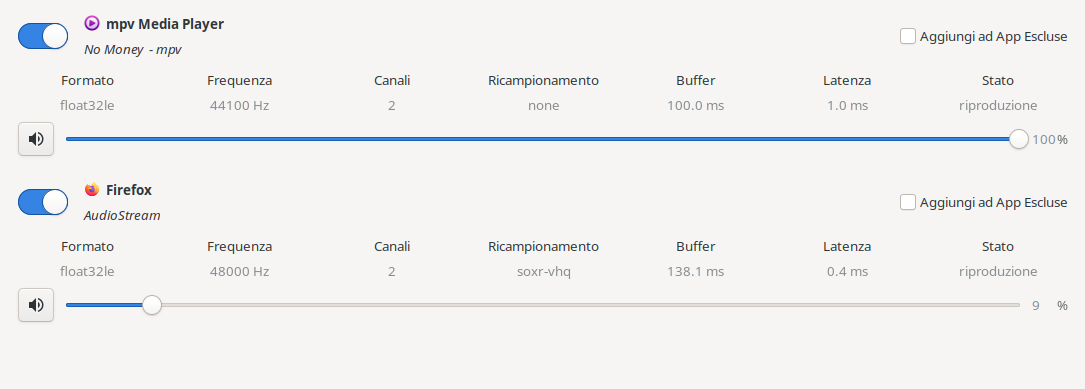This screenshot has width=1085, height=389.
Task: Click the Firefox application name
Action: [129, 190]
